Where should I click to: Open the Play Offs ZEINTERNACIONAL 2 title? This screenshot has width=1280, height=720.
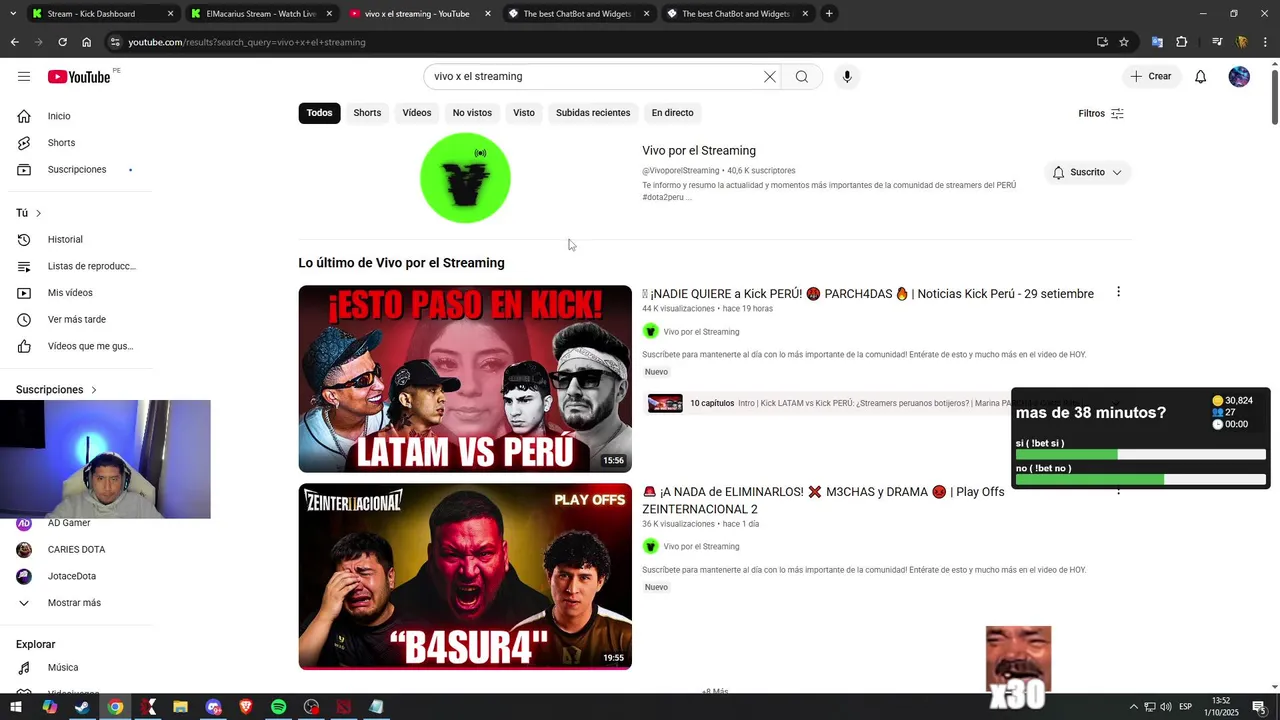tap(823, 500)
